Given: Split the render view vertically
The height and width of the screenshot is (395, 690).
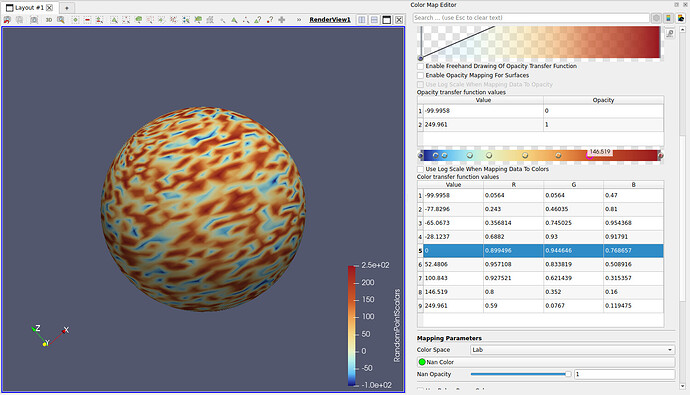Looking at the screenshot, I should pos(374,20).
